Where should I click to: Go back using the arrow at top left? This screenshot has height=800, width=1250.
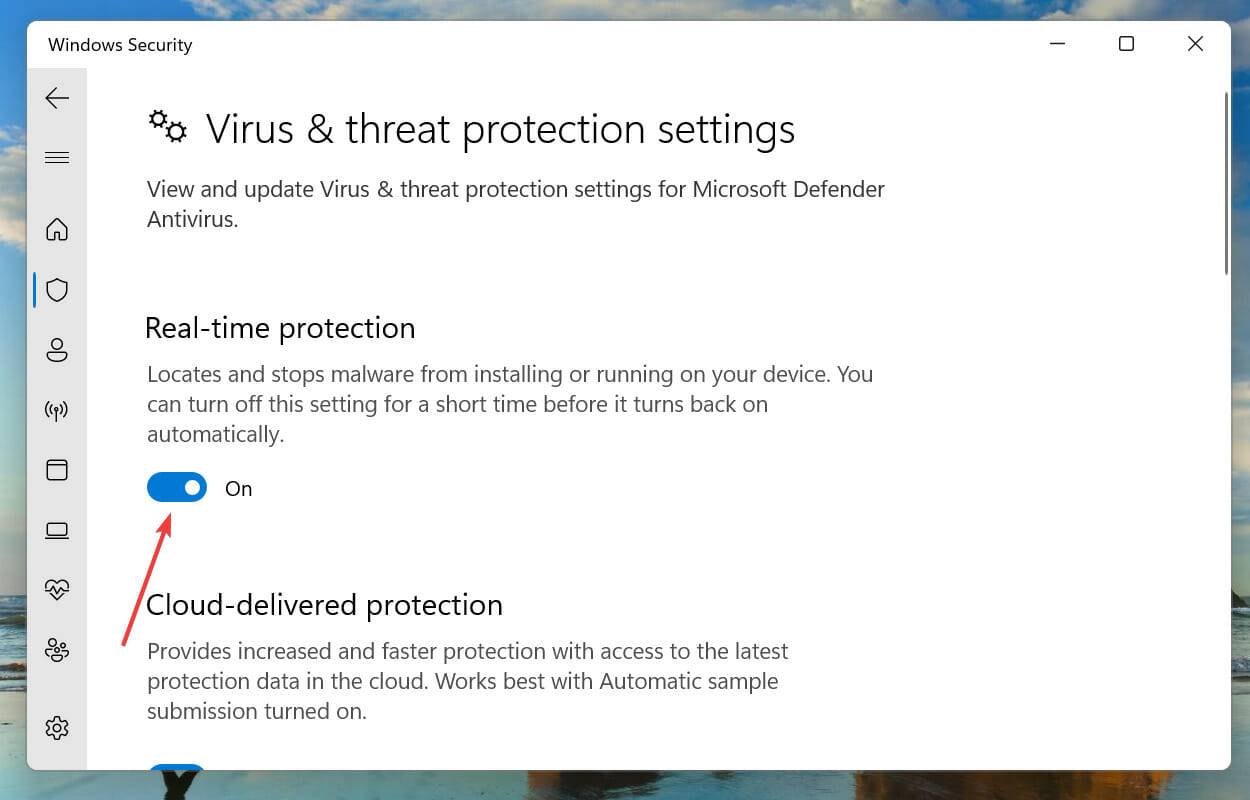tap(57, 98)
